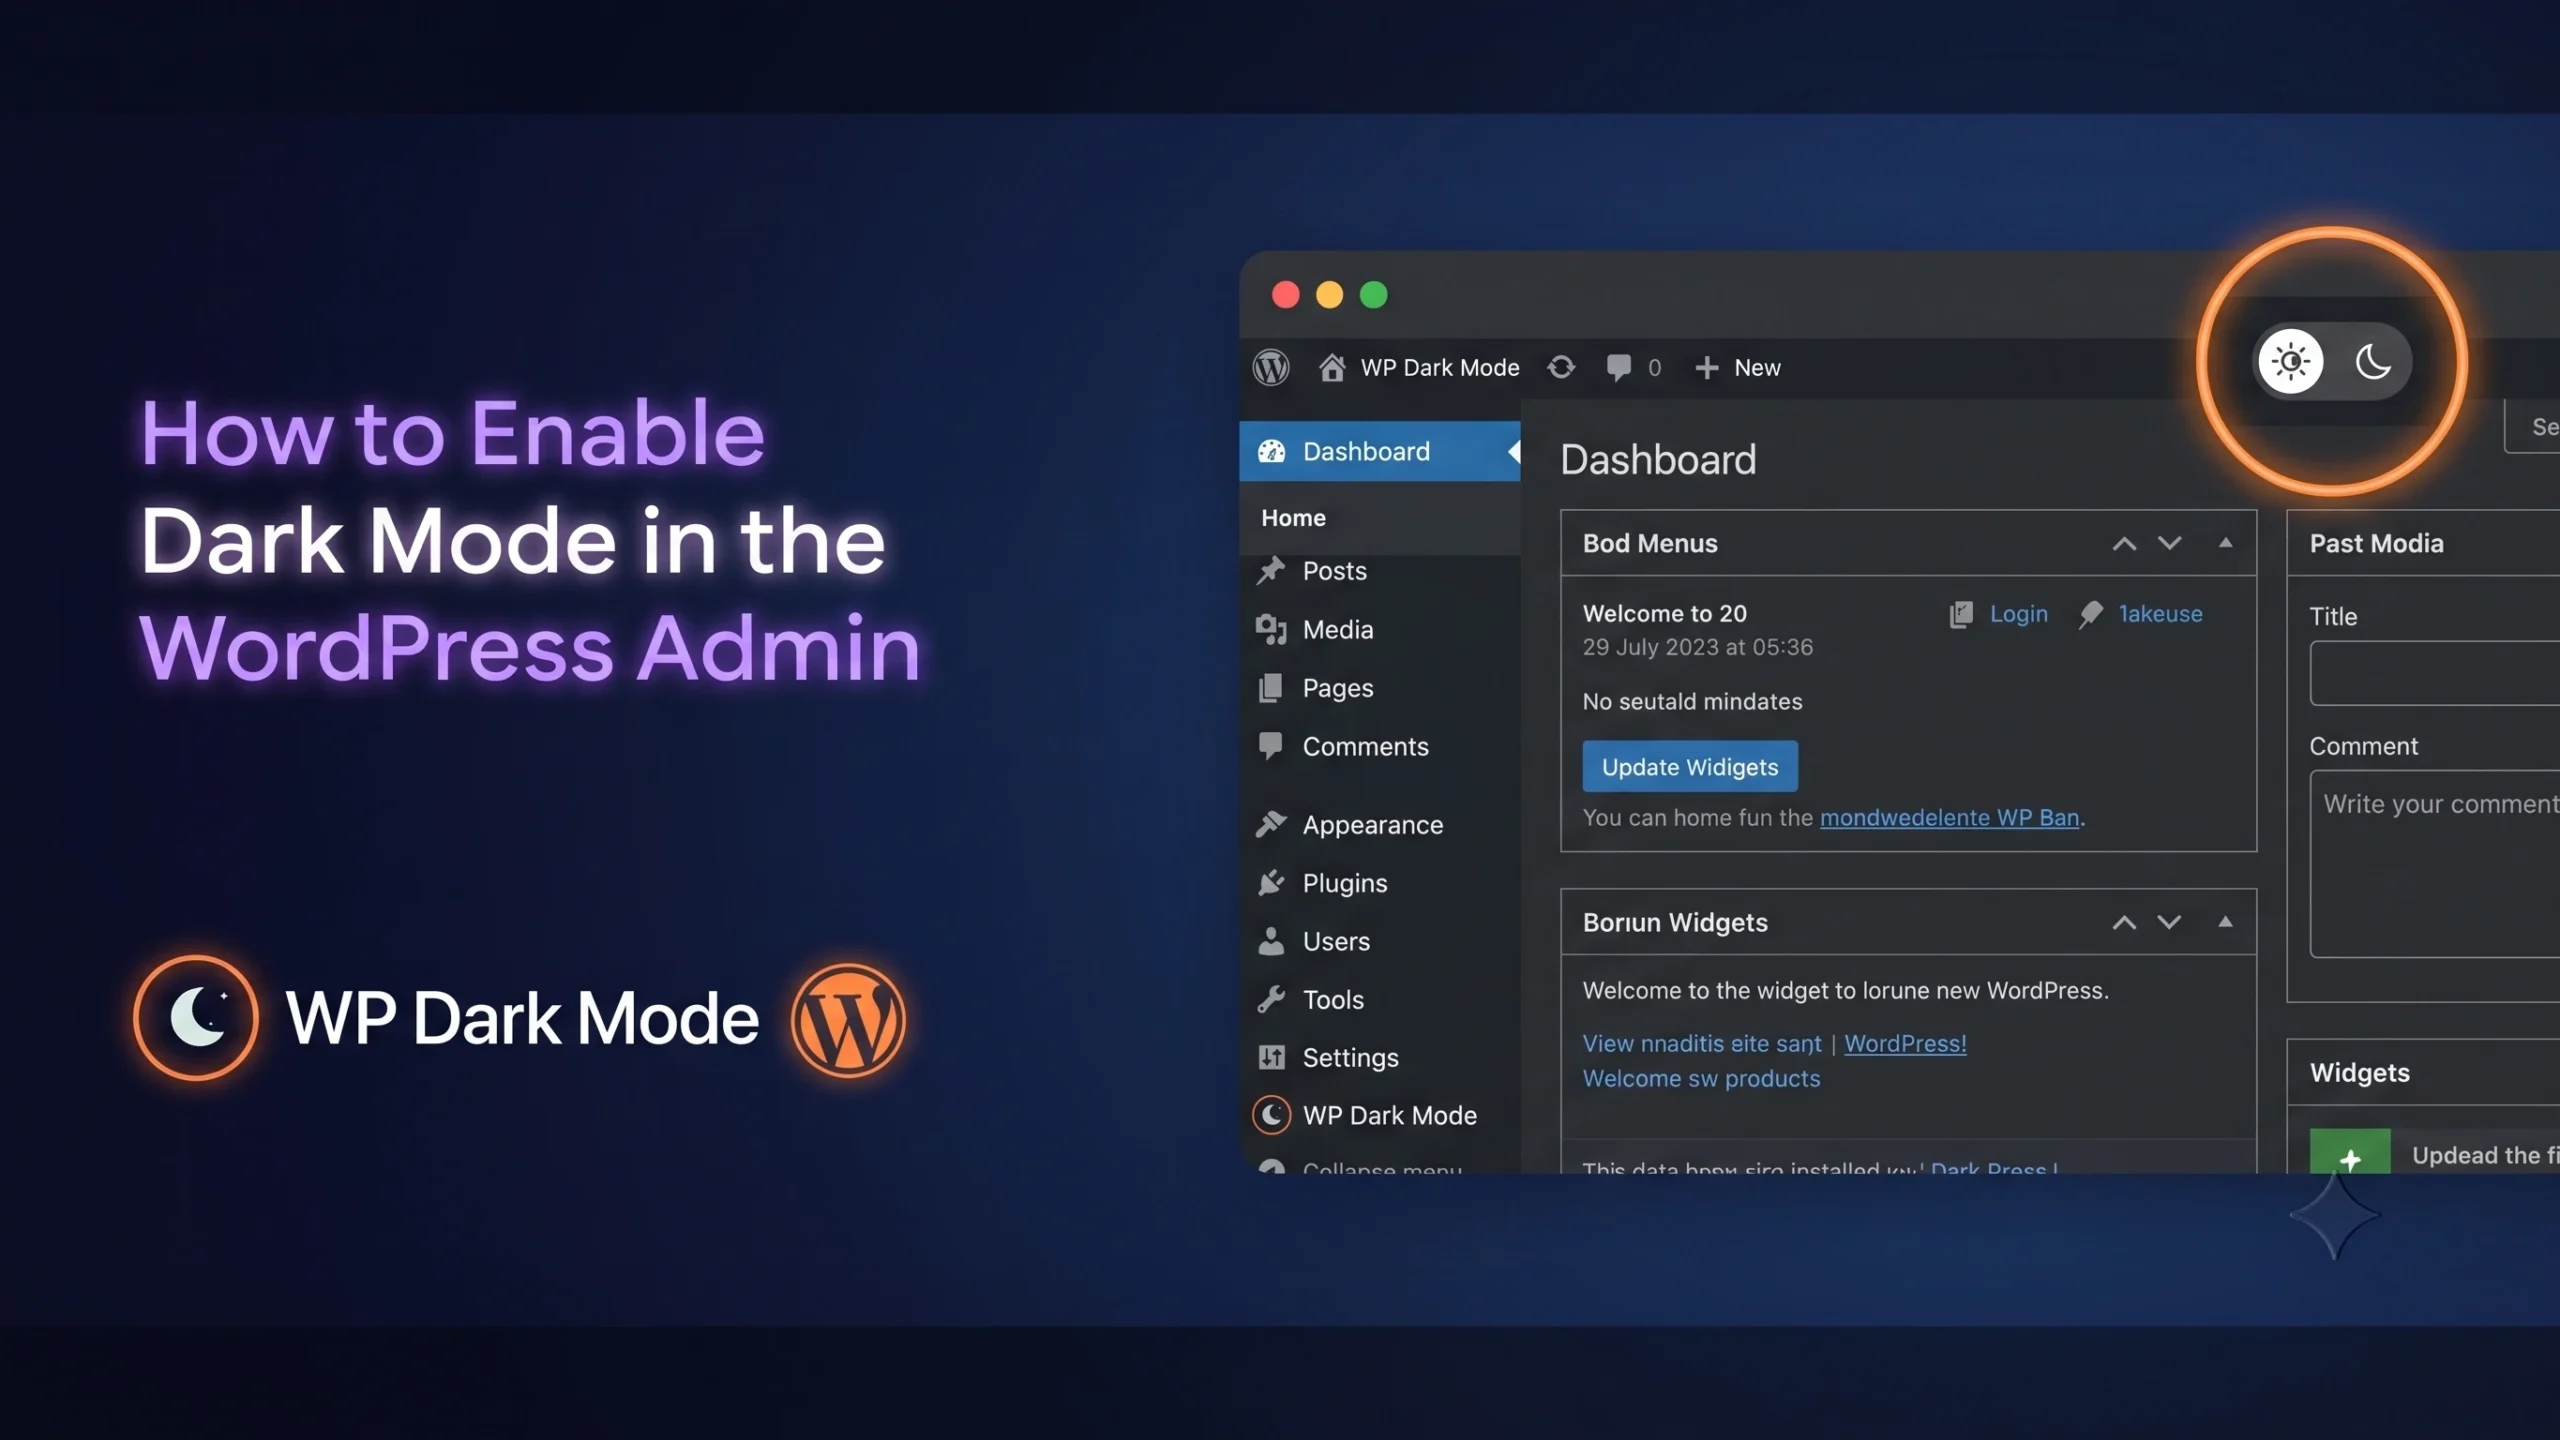The width and height of the screenshot is (2560, 1440).
Task: Click the Dashboard page heading
Action: (1658, 459)
